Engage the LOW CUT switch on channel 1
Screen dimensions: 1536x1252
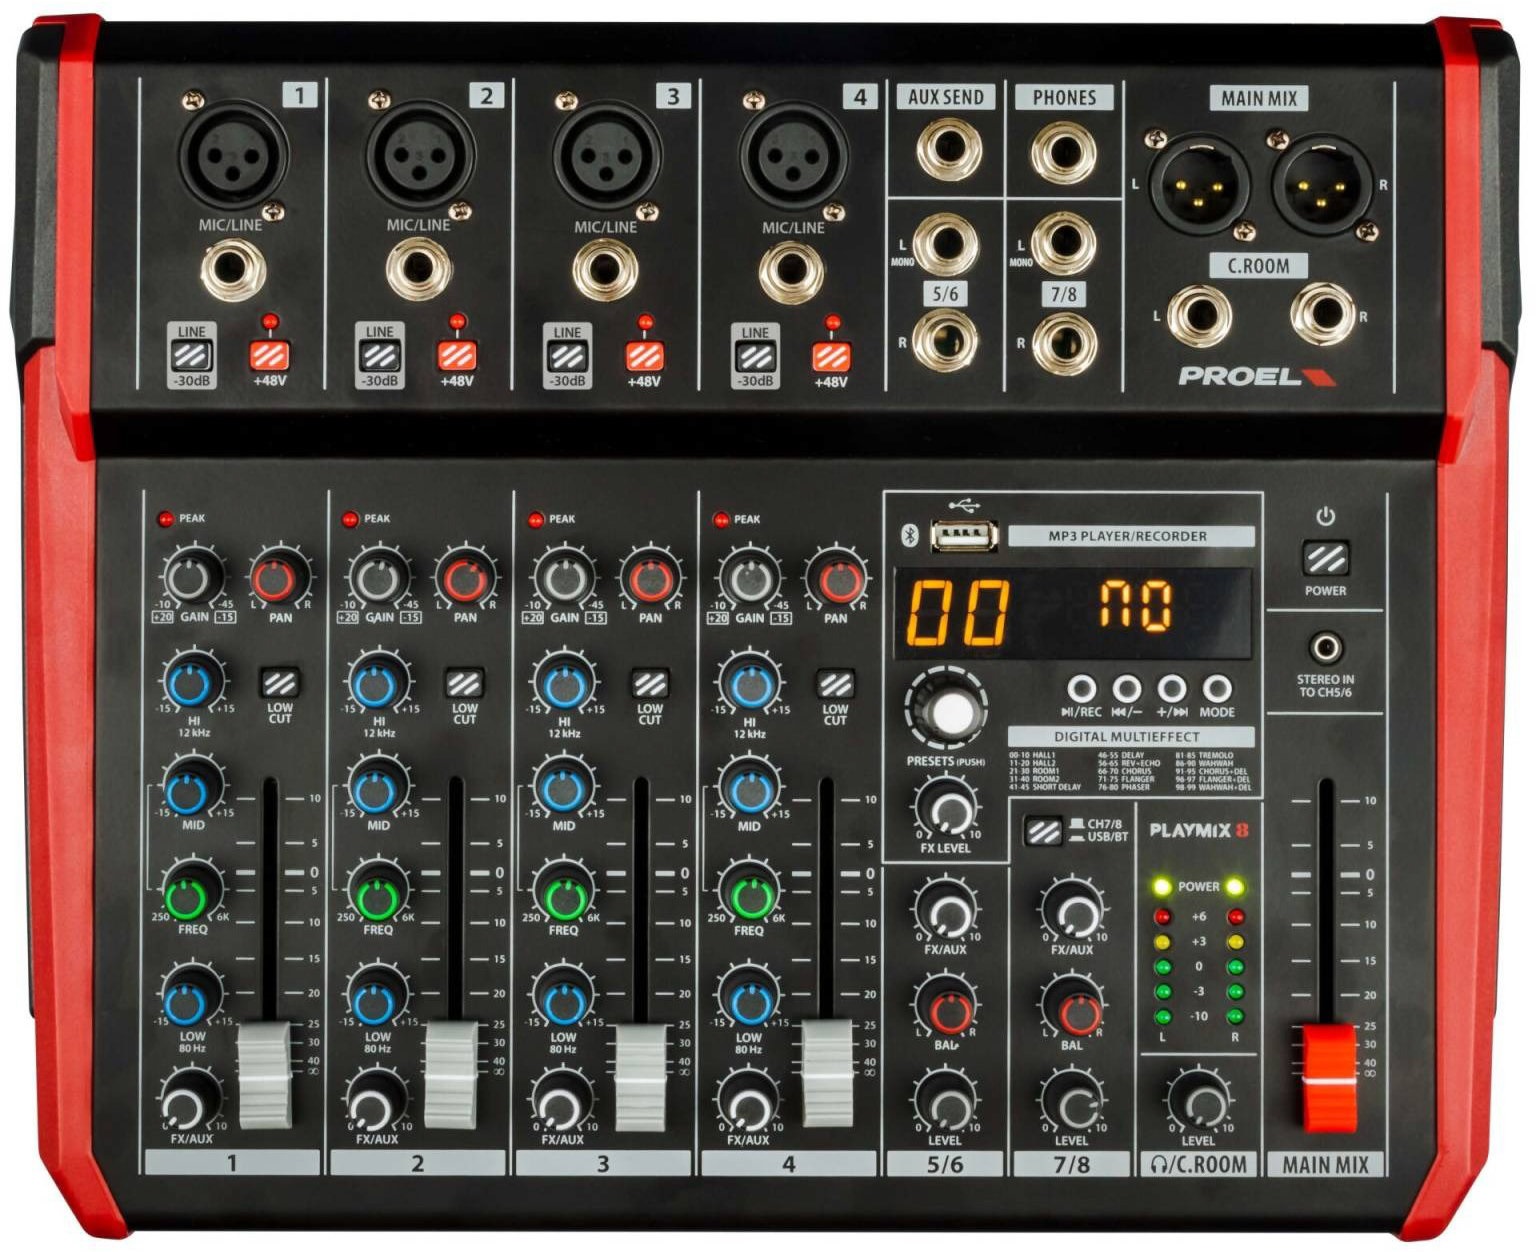click(280, 684)
